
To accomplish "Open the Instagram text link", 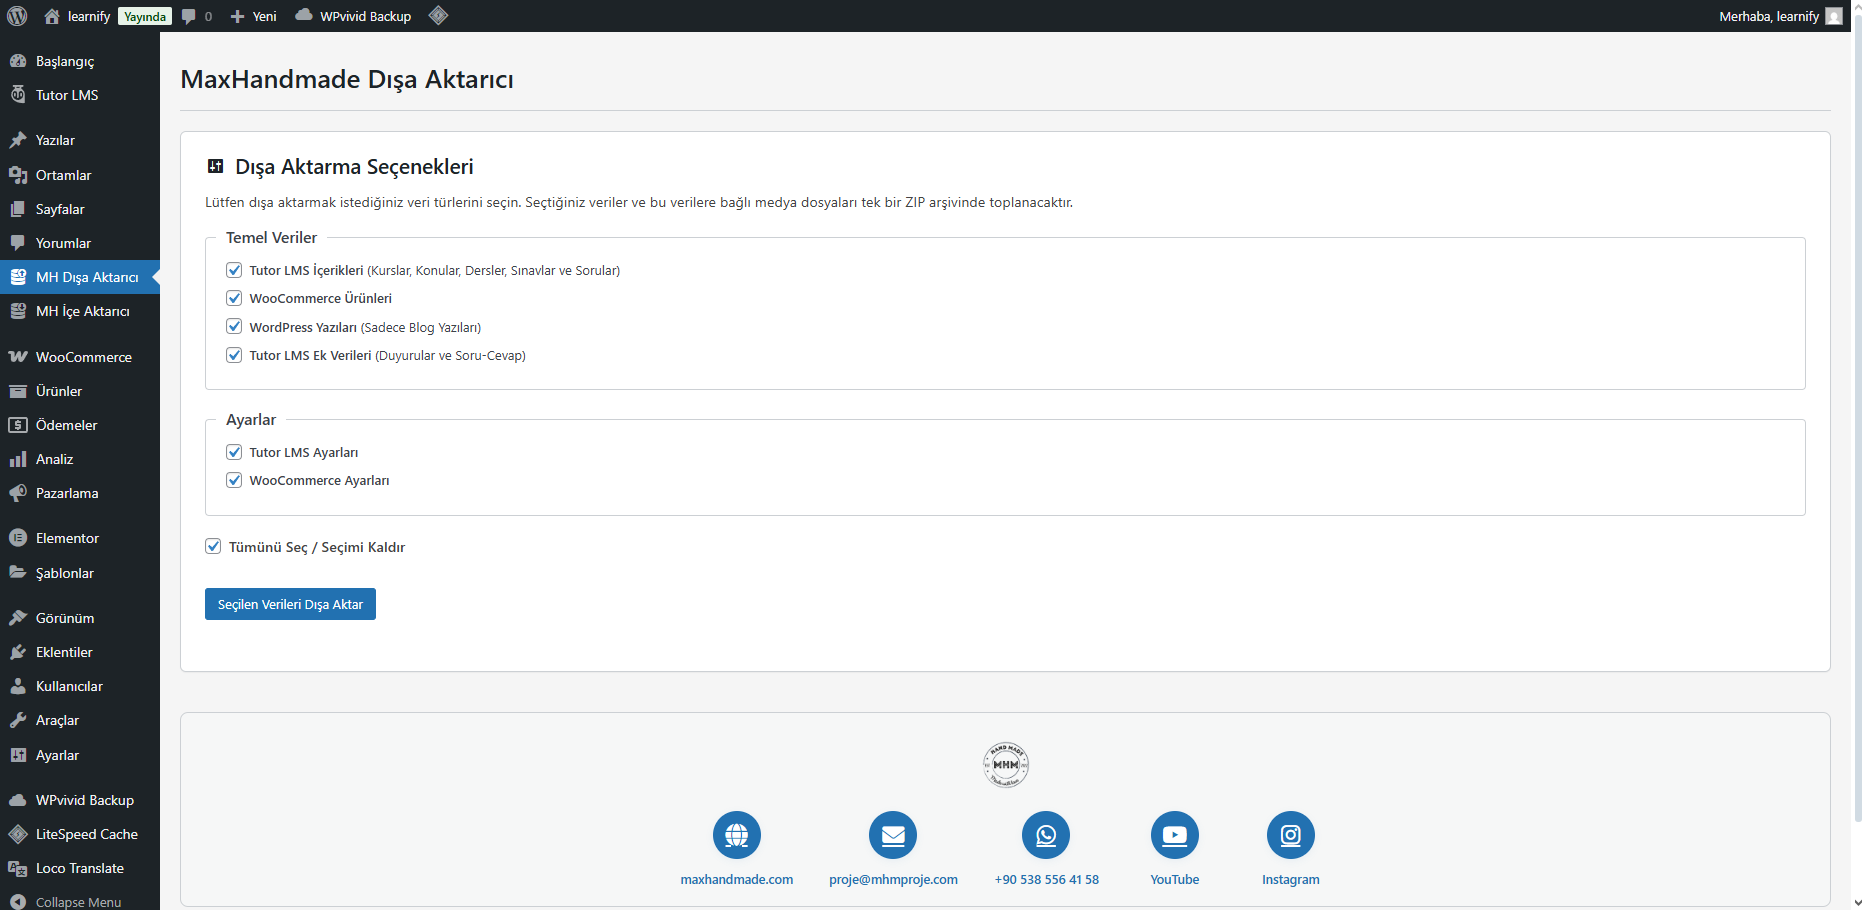I will coord(1291,880).
